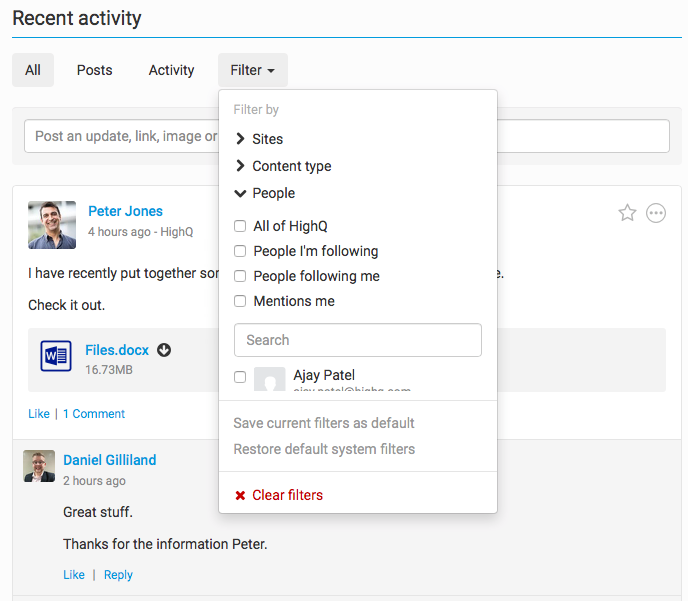Image resolution: width=688 pixels, height=601 pixels.
Task: Click Daniel Gilliland's avatar picture
Action: coord(39,466)
